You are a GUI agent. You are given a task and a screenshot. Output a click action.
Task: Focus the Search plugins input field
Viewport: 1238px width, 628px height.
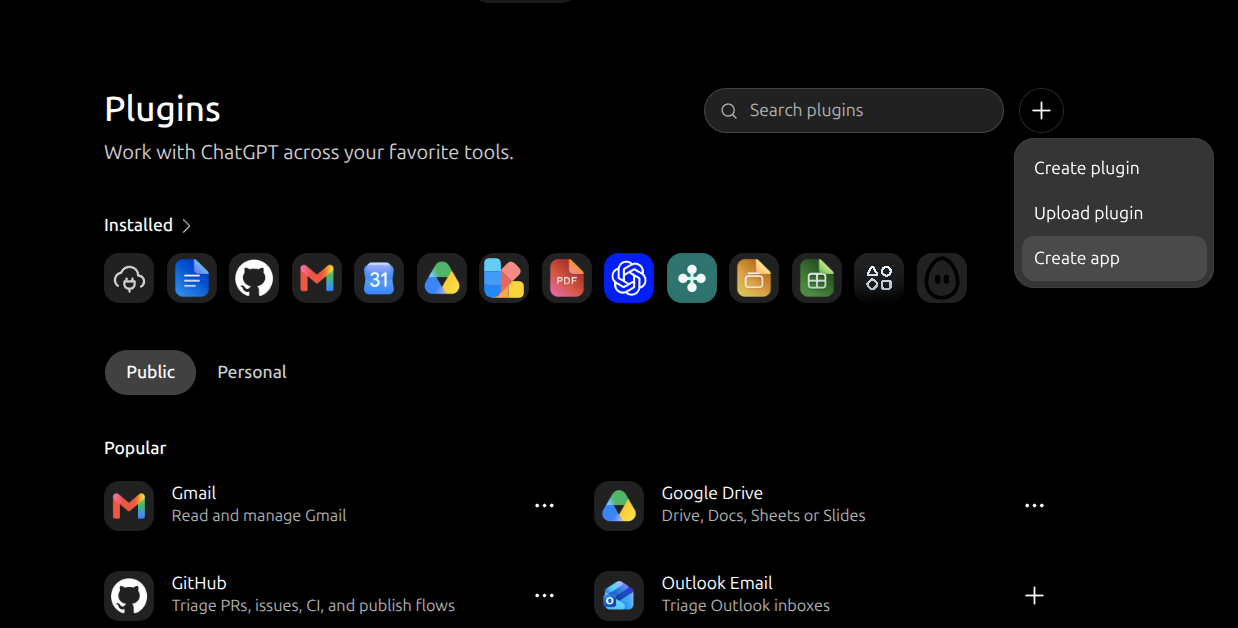pyautogui.click(x=853, y=110)
